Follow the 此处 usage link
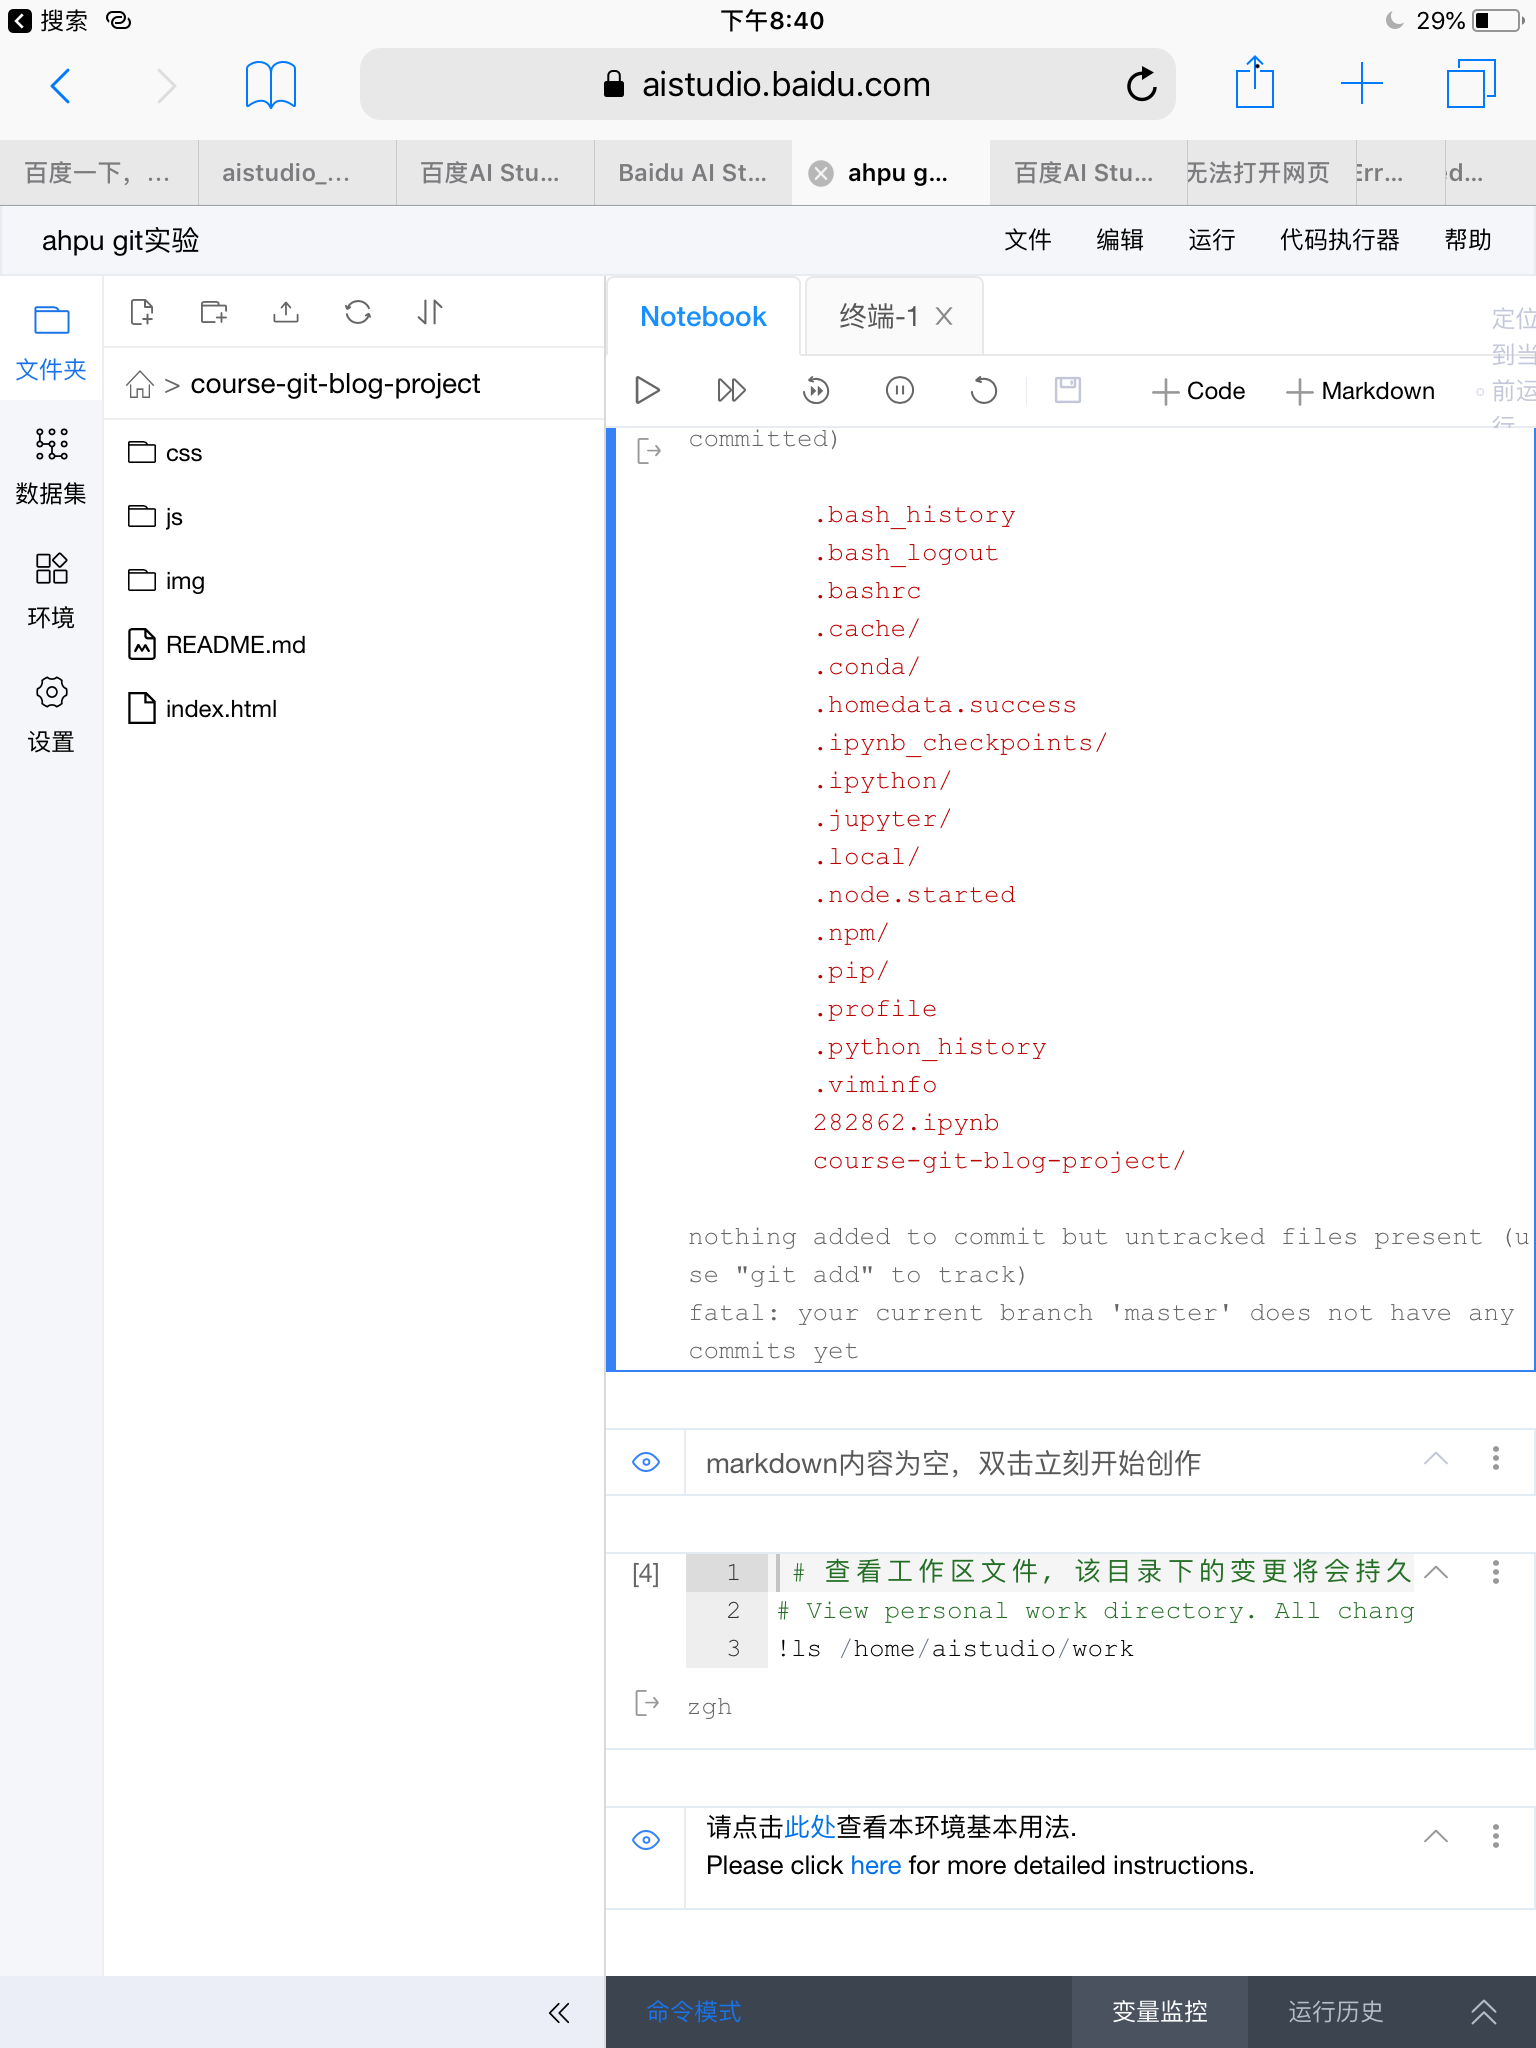 810,1827
